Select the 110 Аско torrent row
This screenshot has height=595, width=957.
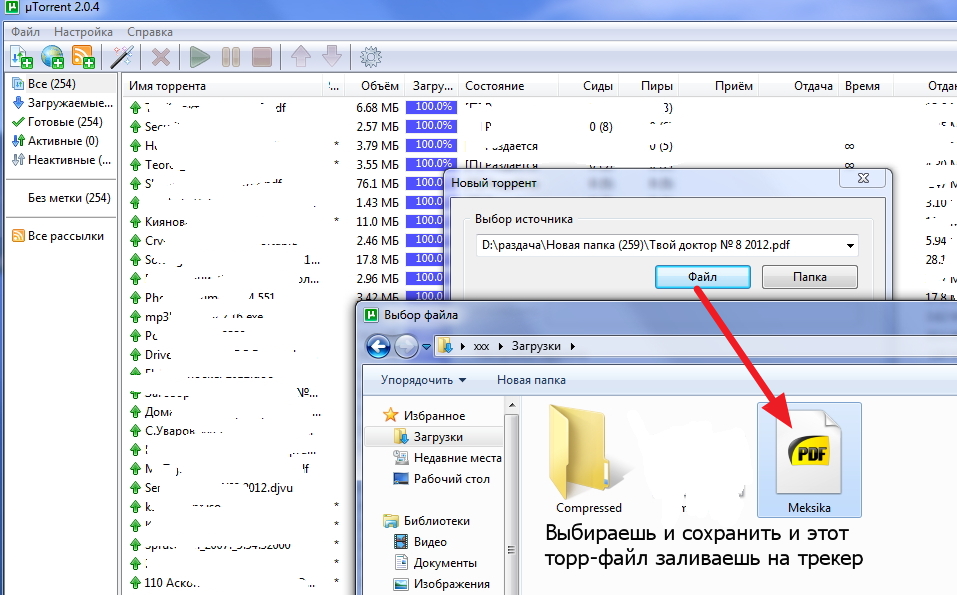pyautogui.click(x=172, y=583)
